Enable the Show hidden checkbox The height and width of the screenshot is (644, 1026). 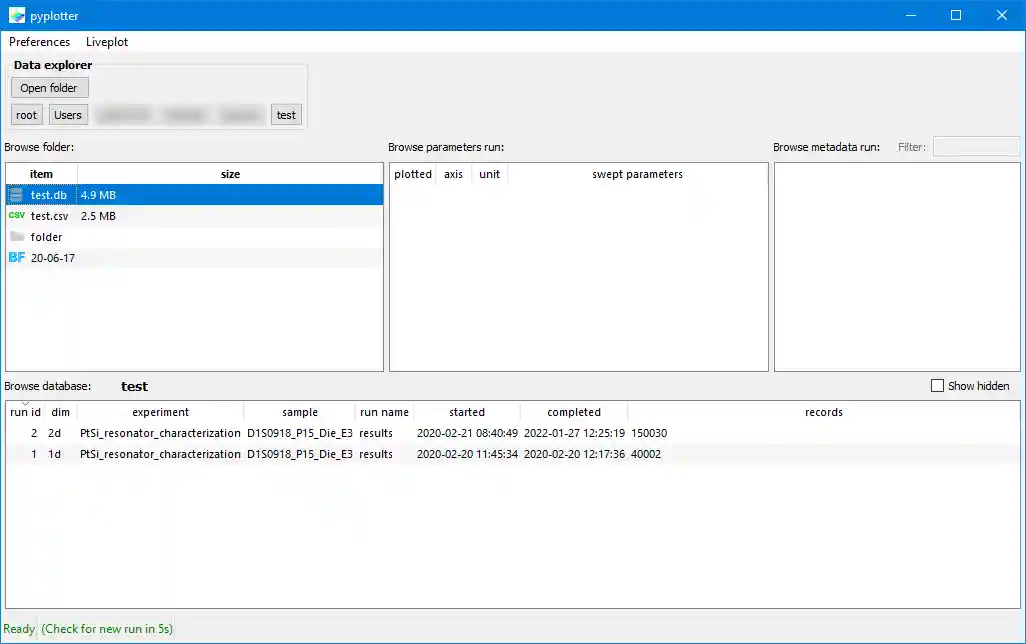[938, 385]
